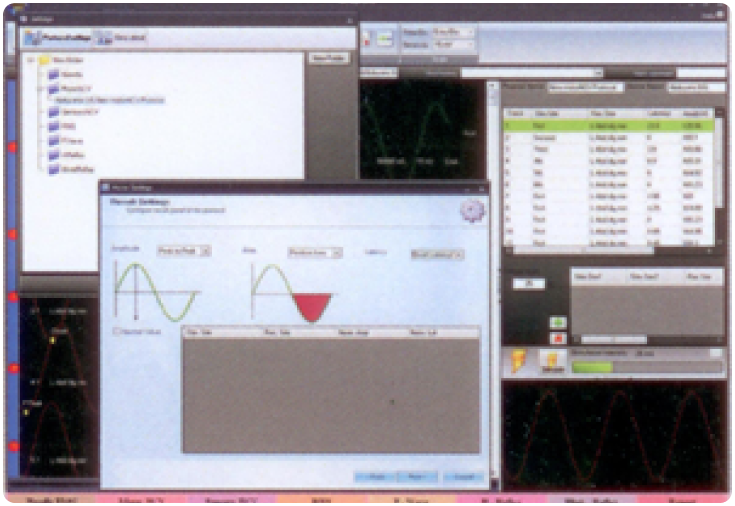Click the Cancel button in the dialog
Image resolution: width=735 pixels, height=506 pixels.
pyautogui.click(x=464, y=476)
